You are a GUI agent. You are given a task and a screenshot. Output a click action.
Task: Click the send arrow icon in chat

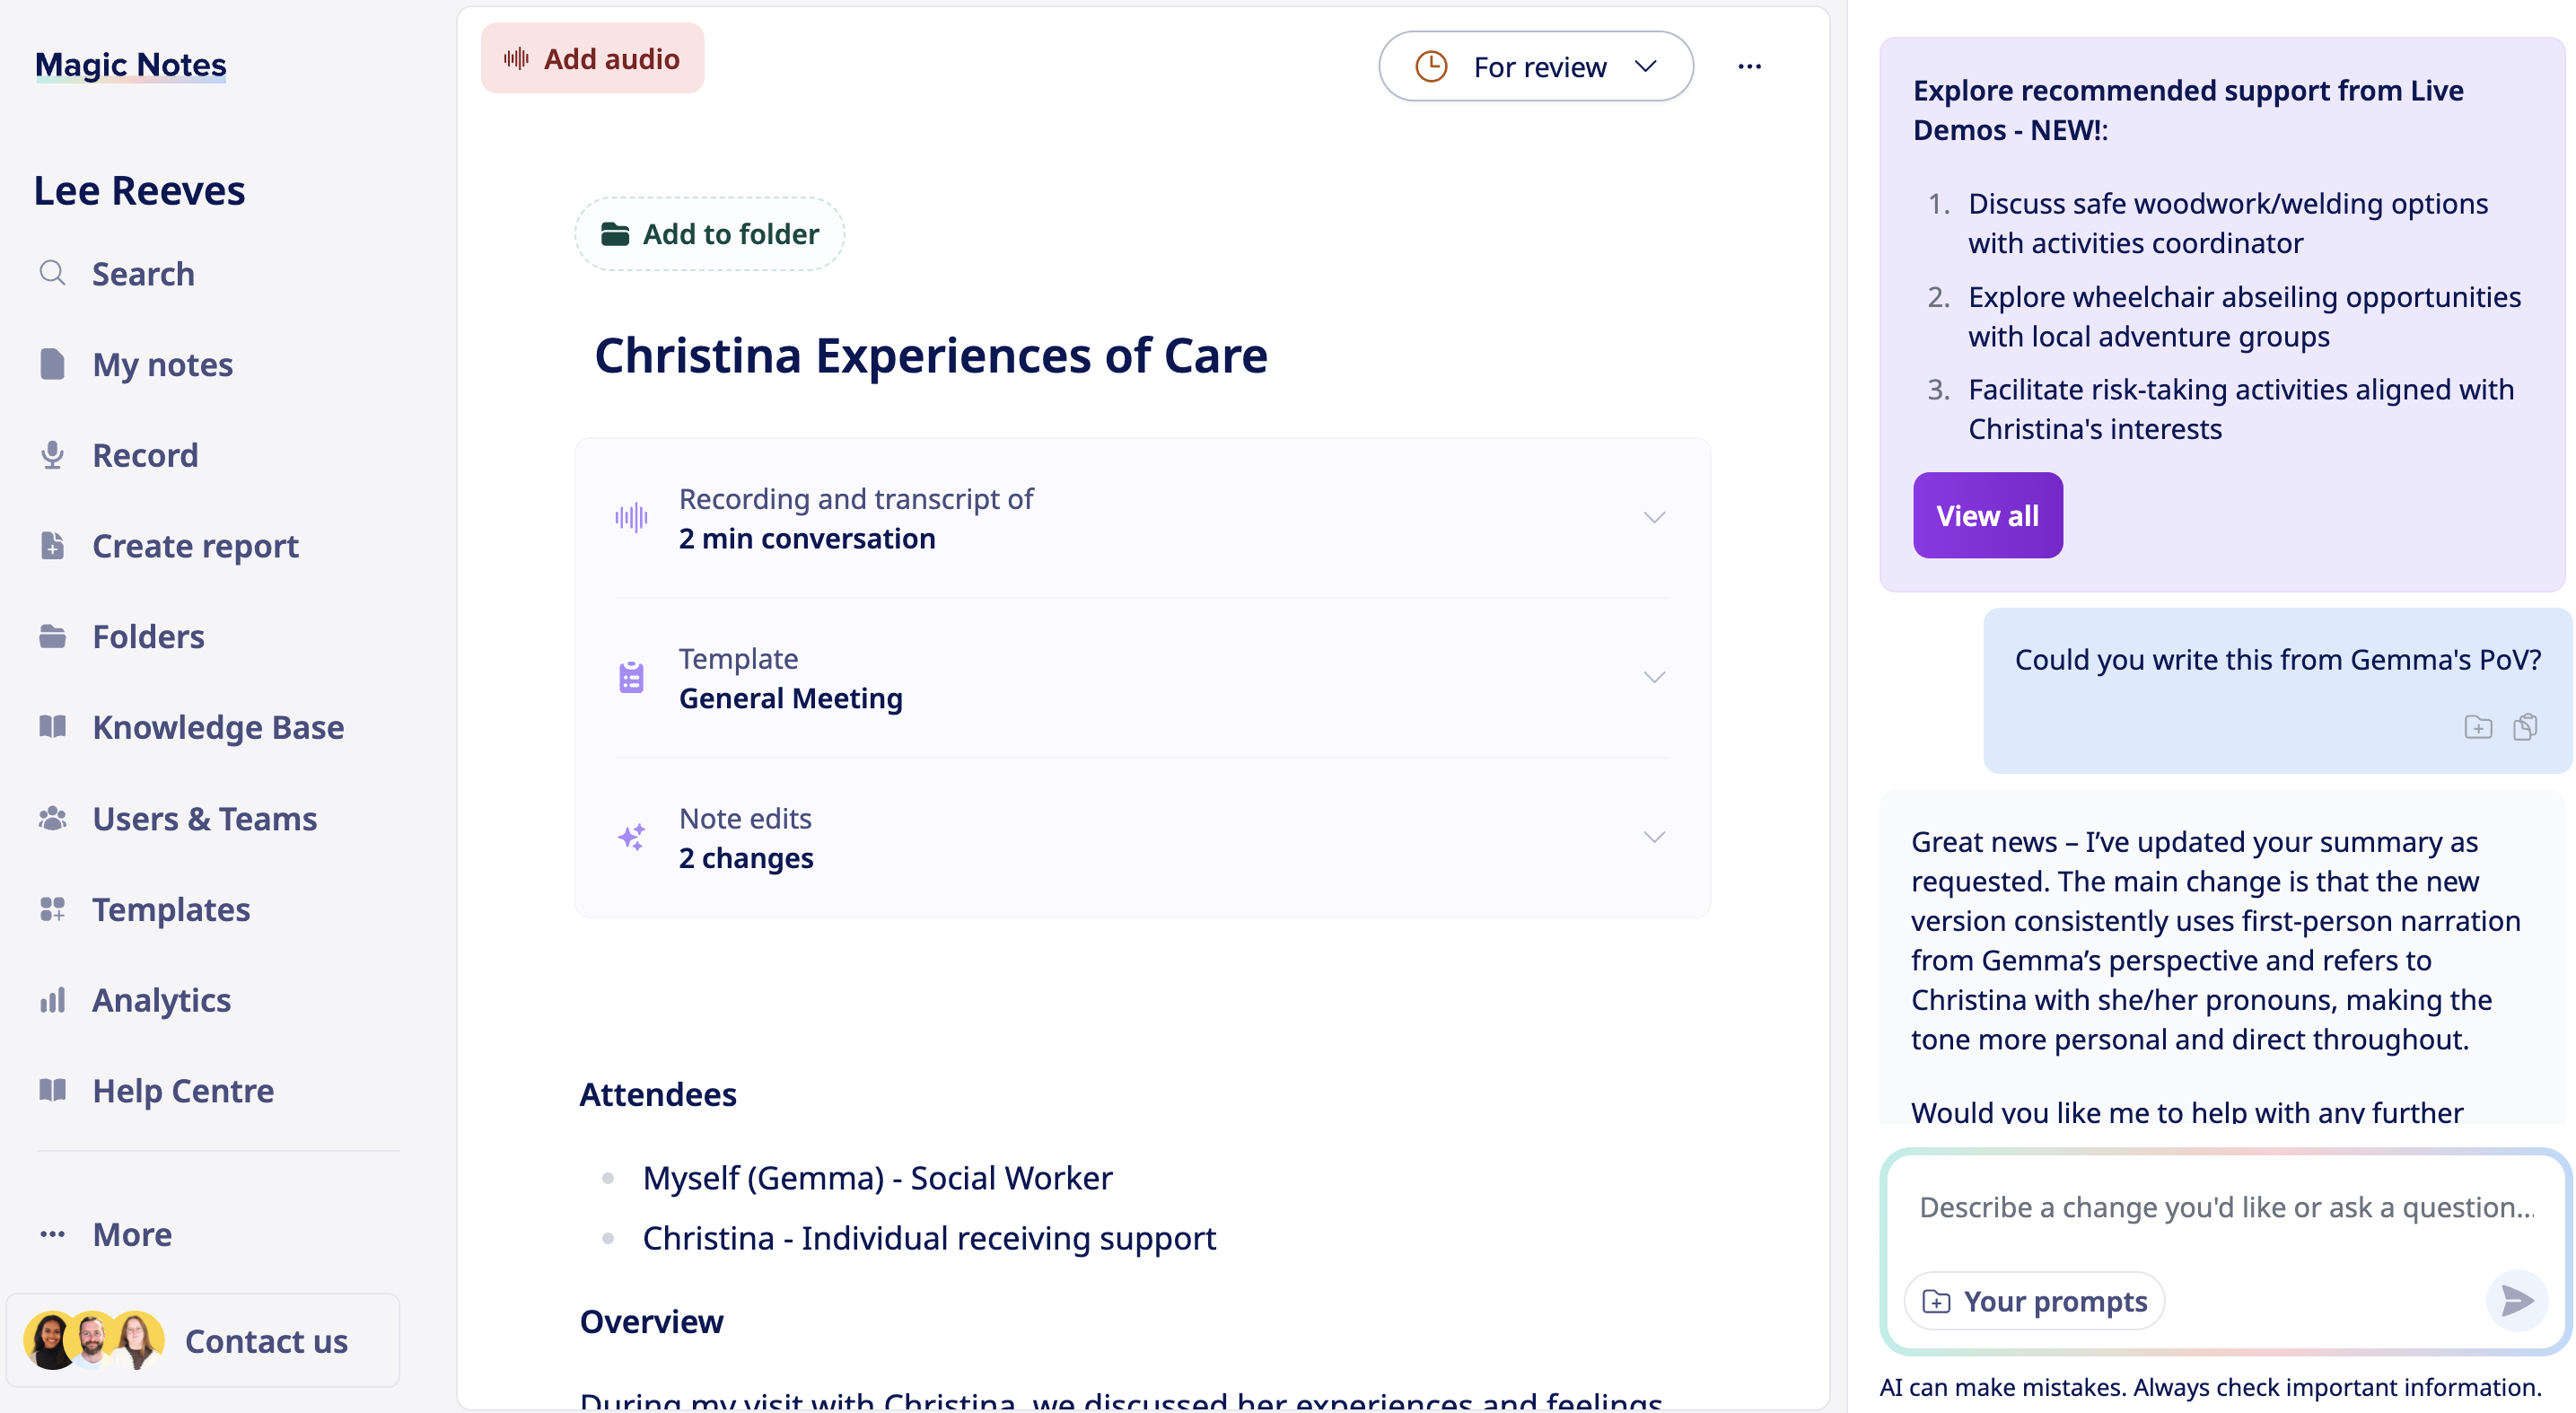pyautogui.click(x=2516, y=1300)
